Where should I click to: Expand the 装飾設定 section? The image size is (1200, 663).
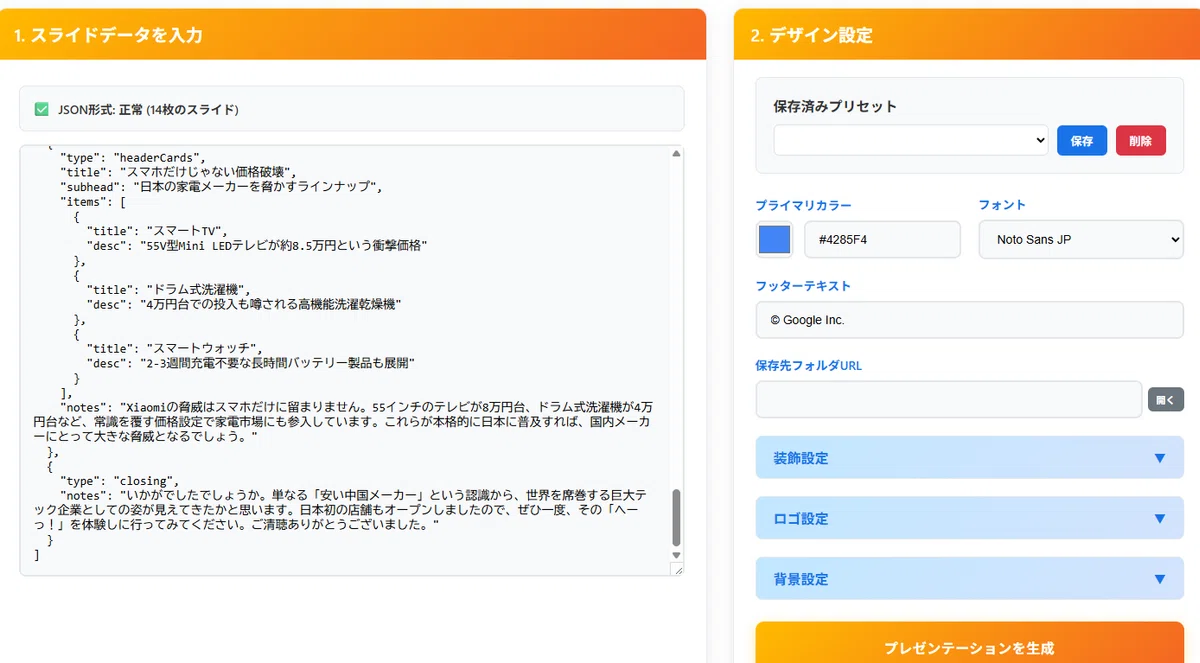point(970,458)
